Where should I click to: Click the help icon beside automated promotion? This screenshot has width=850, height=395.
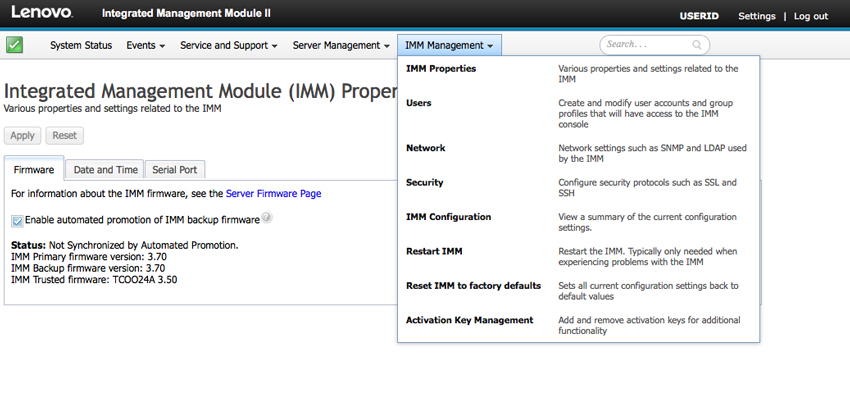[266, 218]
